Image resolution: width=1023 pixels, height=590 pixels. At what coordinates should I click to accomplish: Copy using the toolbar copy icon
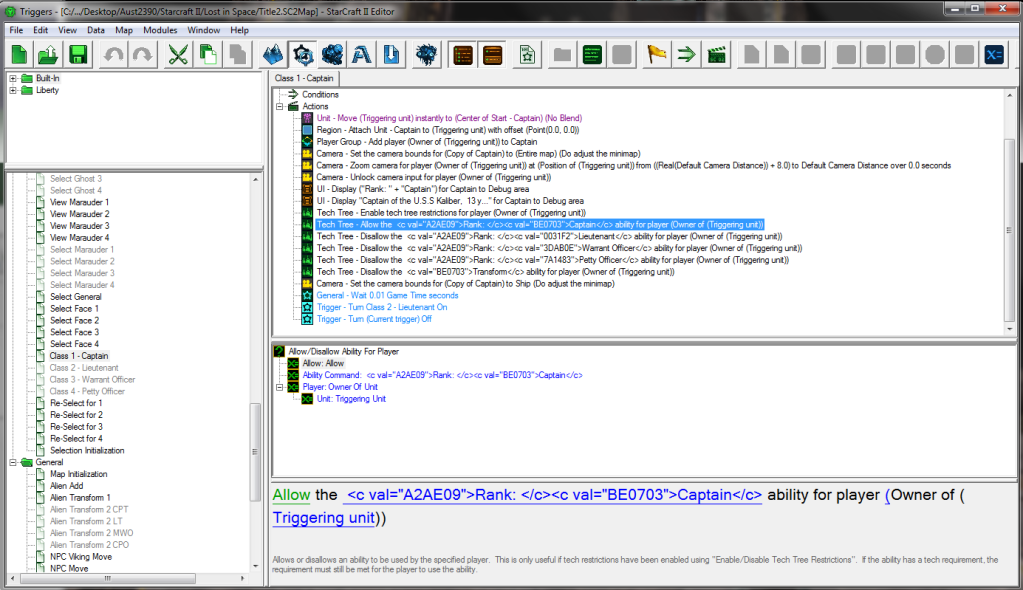[208, 55]
